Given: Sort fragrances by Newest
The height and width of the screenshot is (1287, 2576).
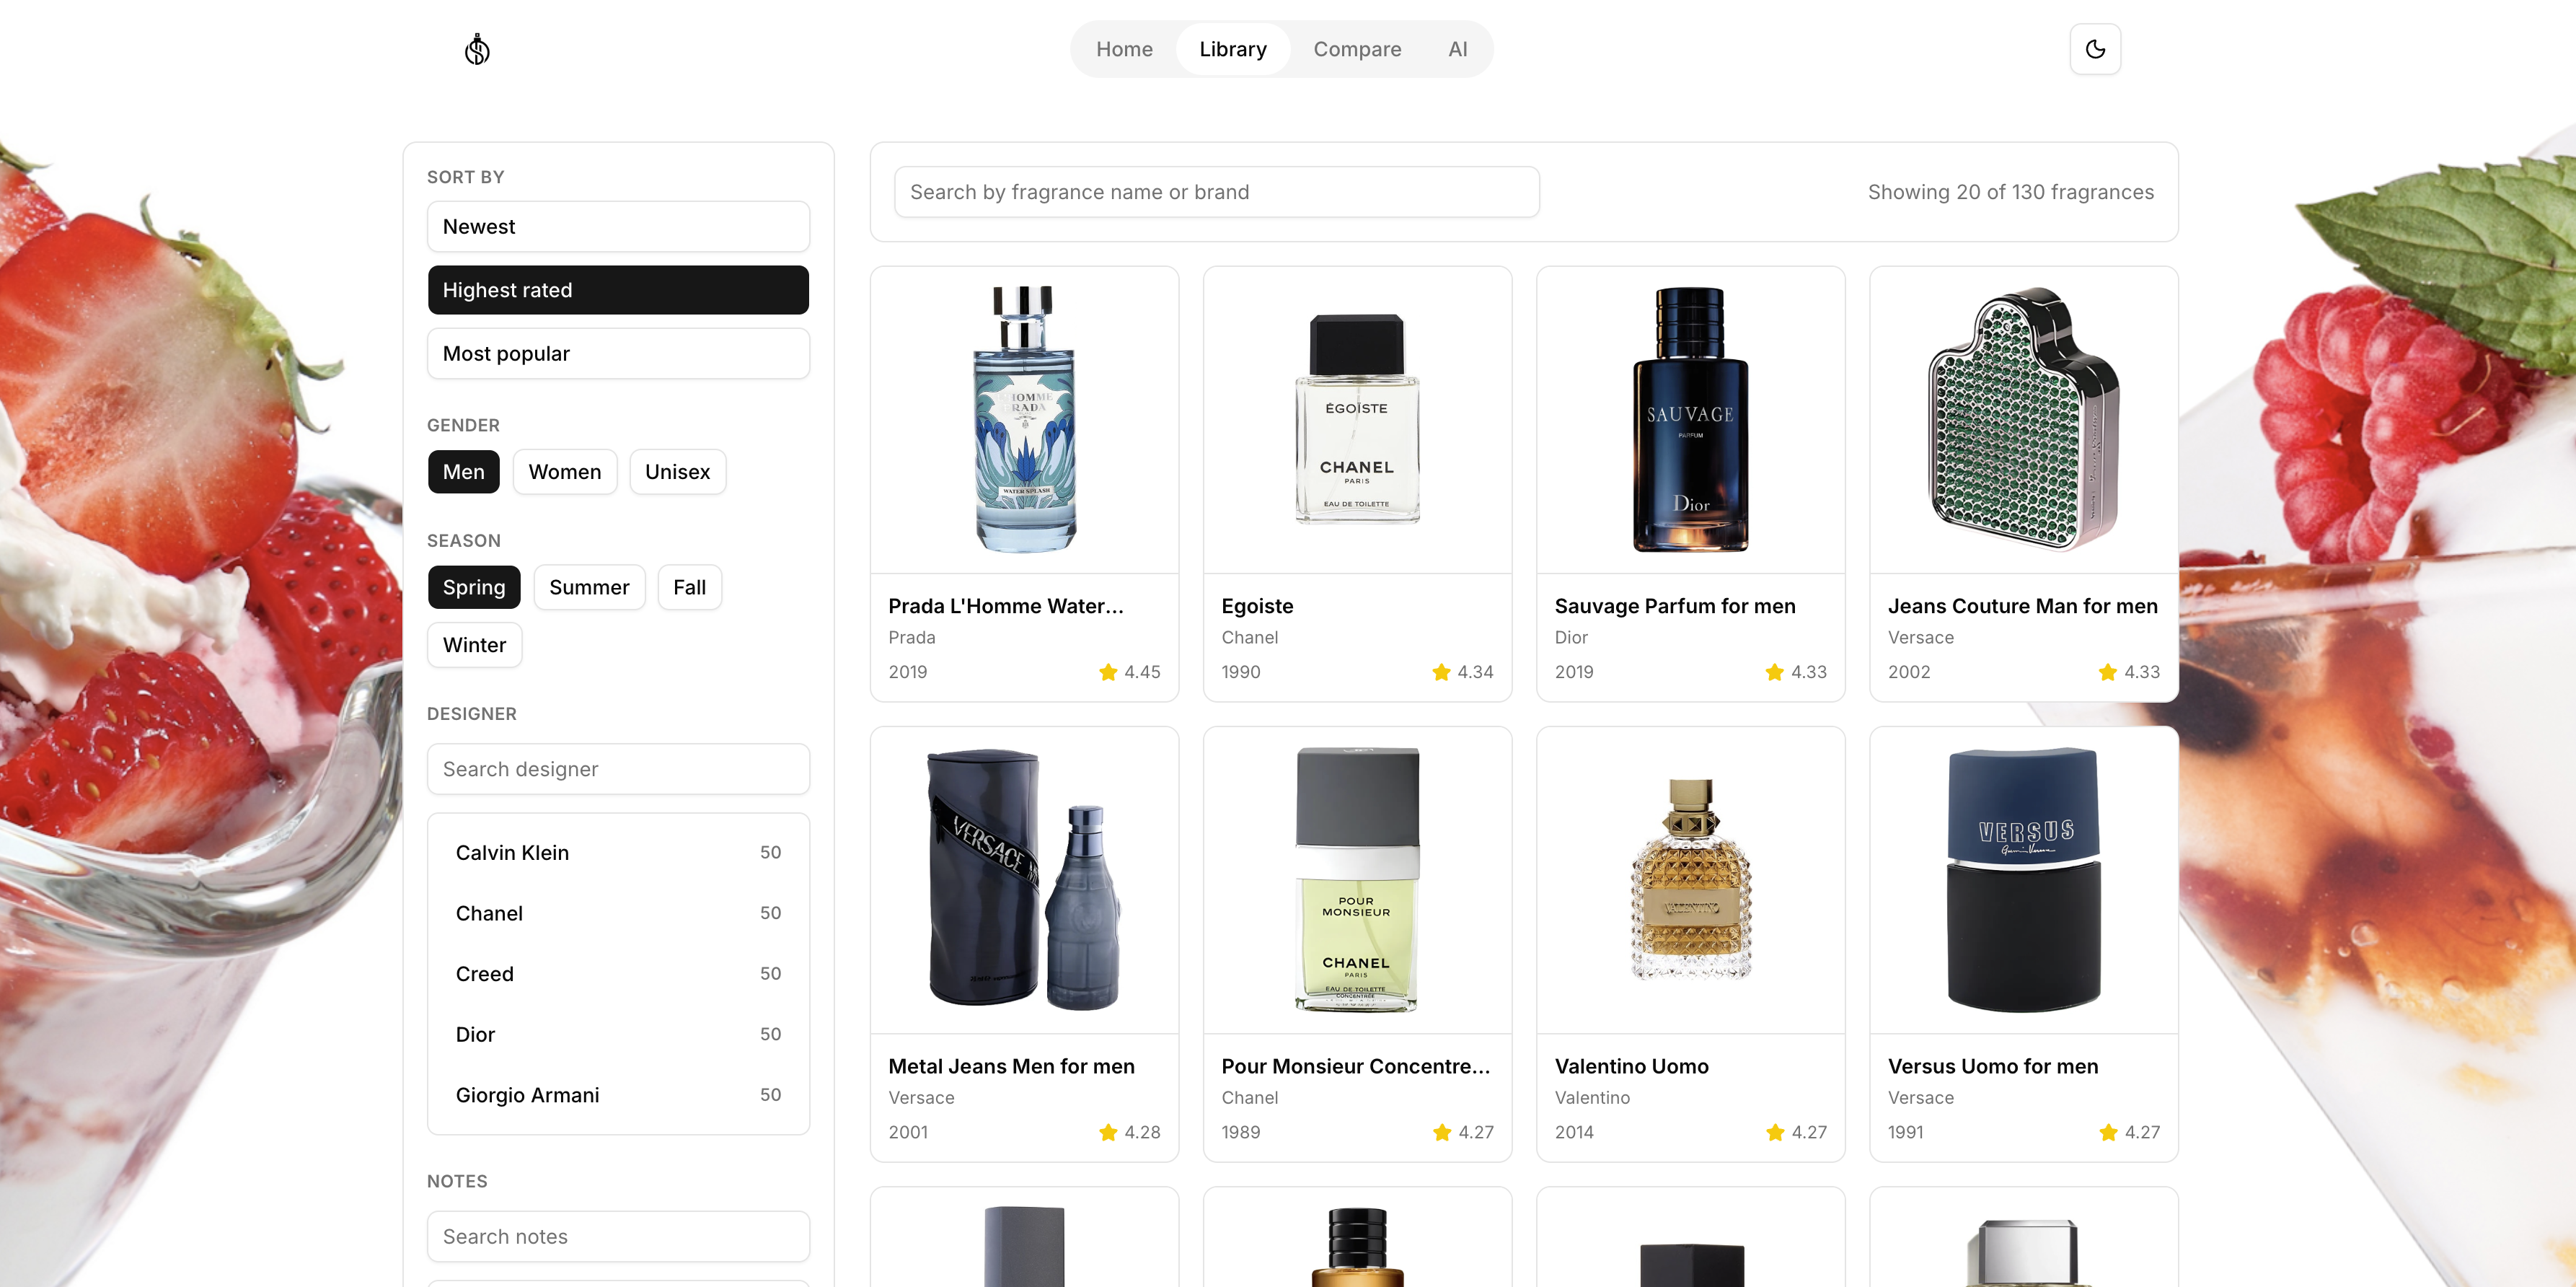Looking at the screenshot, I should pyautogui.click(x=618, y=227).
